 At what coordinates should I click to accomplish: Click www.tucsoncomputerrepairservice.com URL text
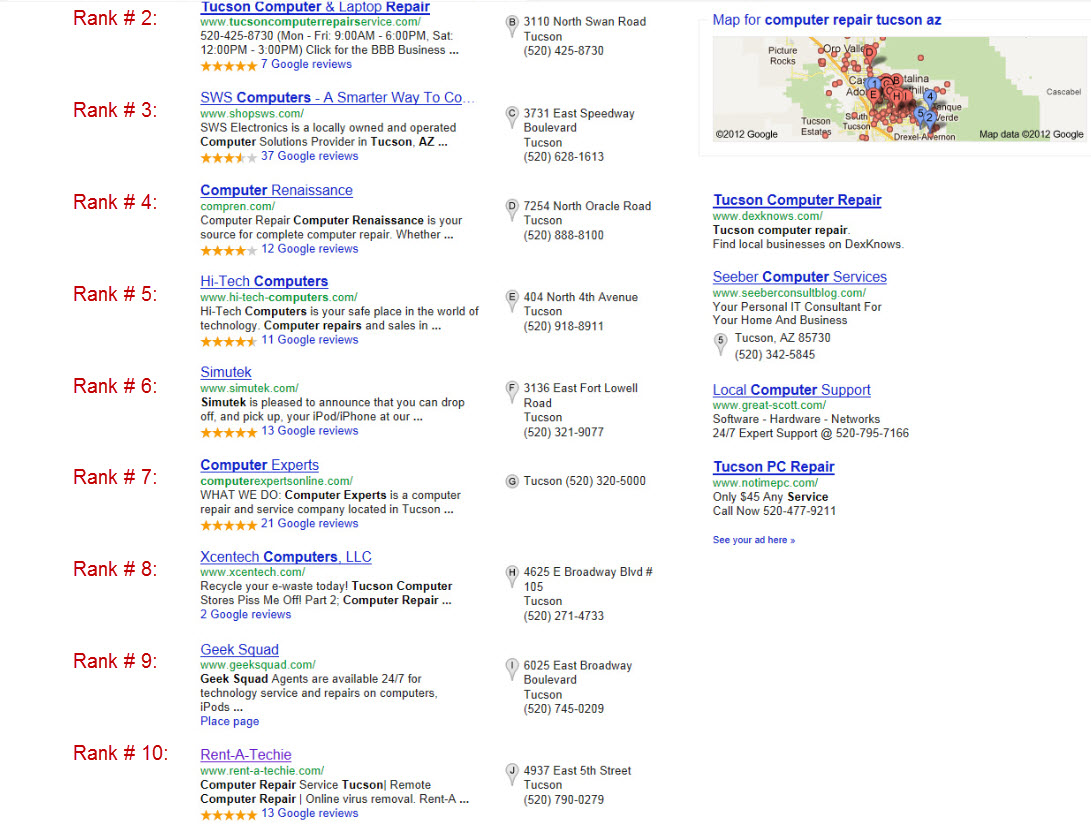coord(310,22)
